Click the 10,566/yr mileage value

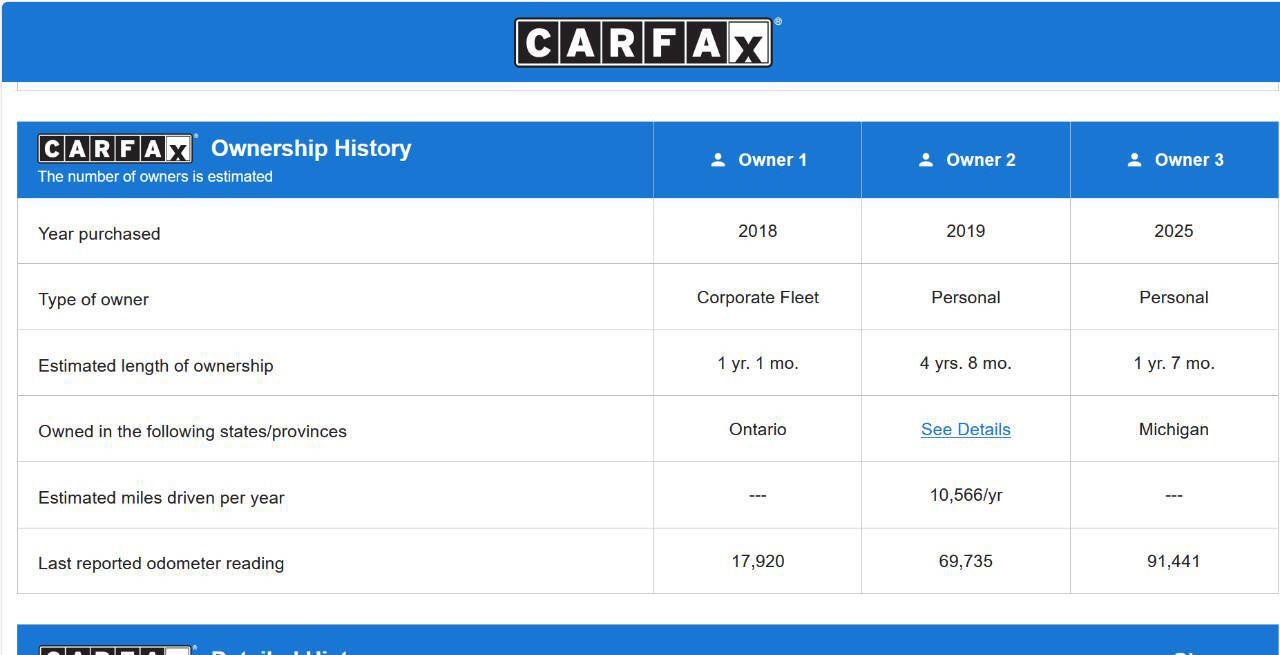pyautogui.click(x=966, y=495)
